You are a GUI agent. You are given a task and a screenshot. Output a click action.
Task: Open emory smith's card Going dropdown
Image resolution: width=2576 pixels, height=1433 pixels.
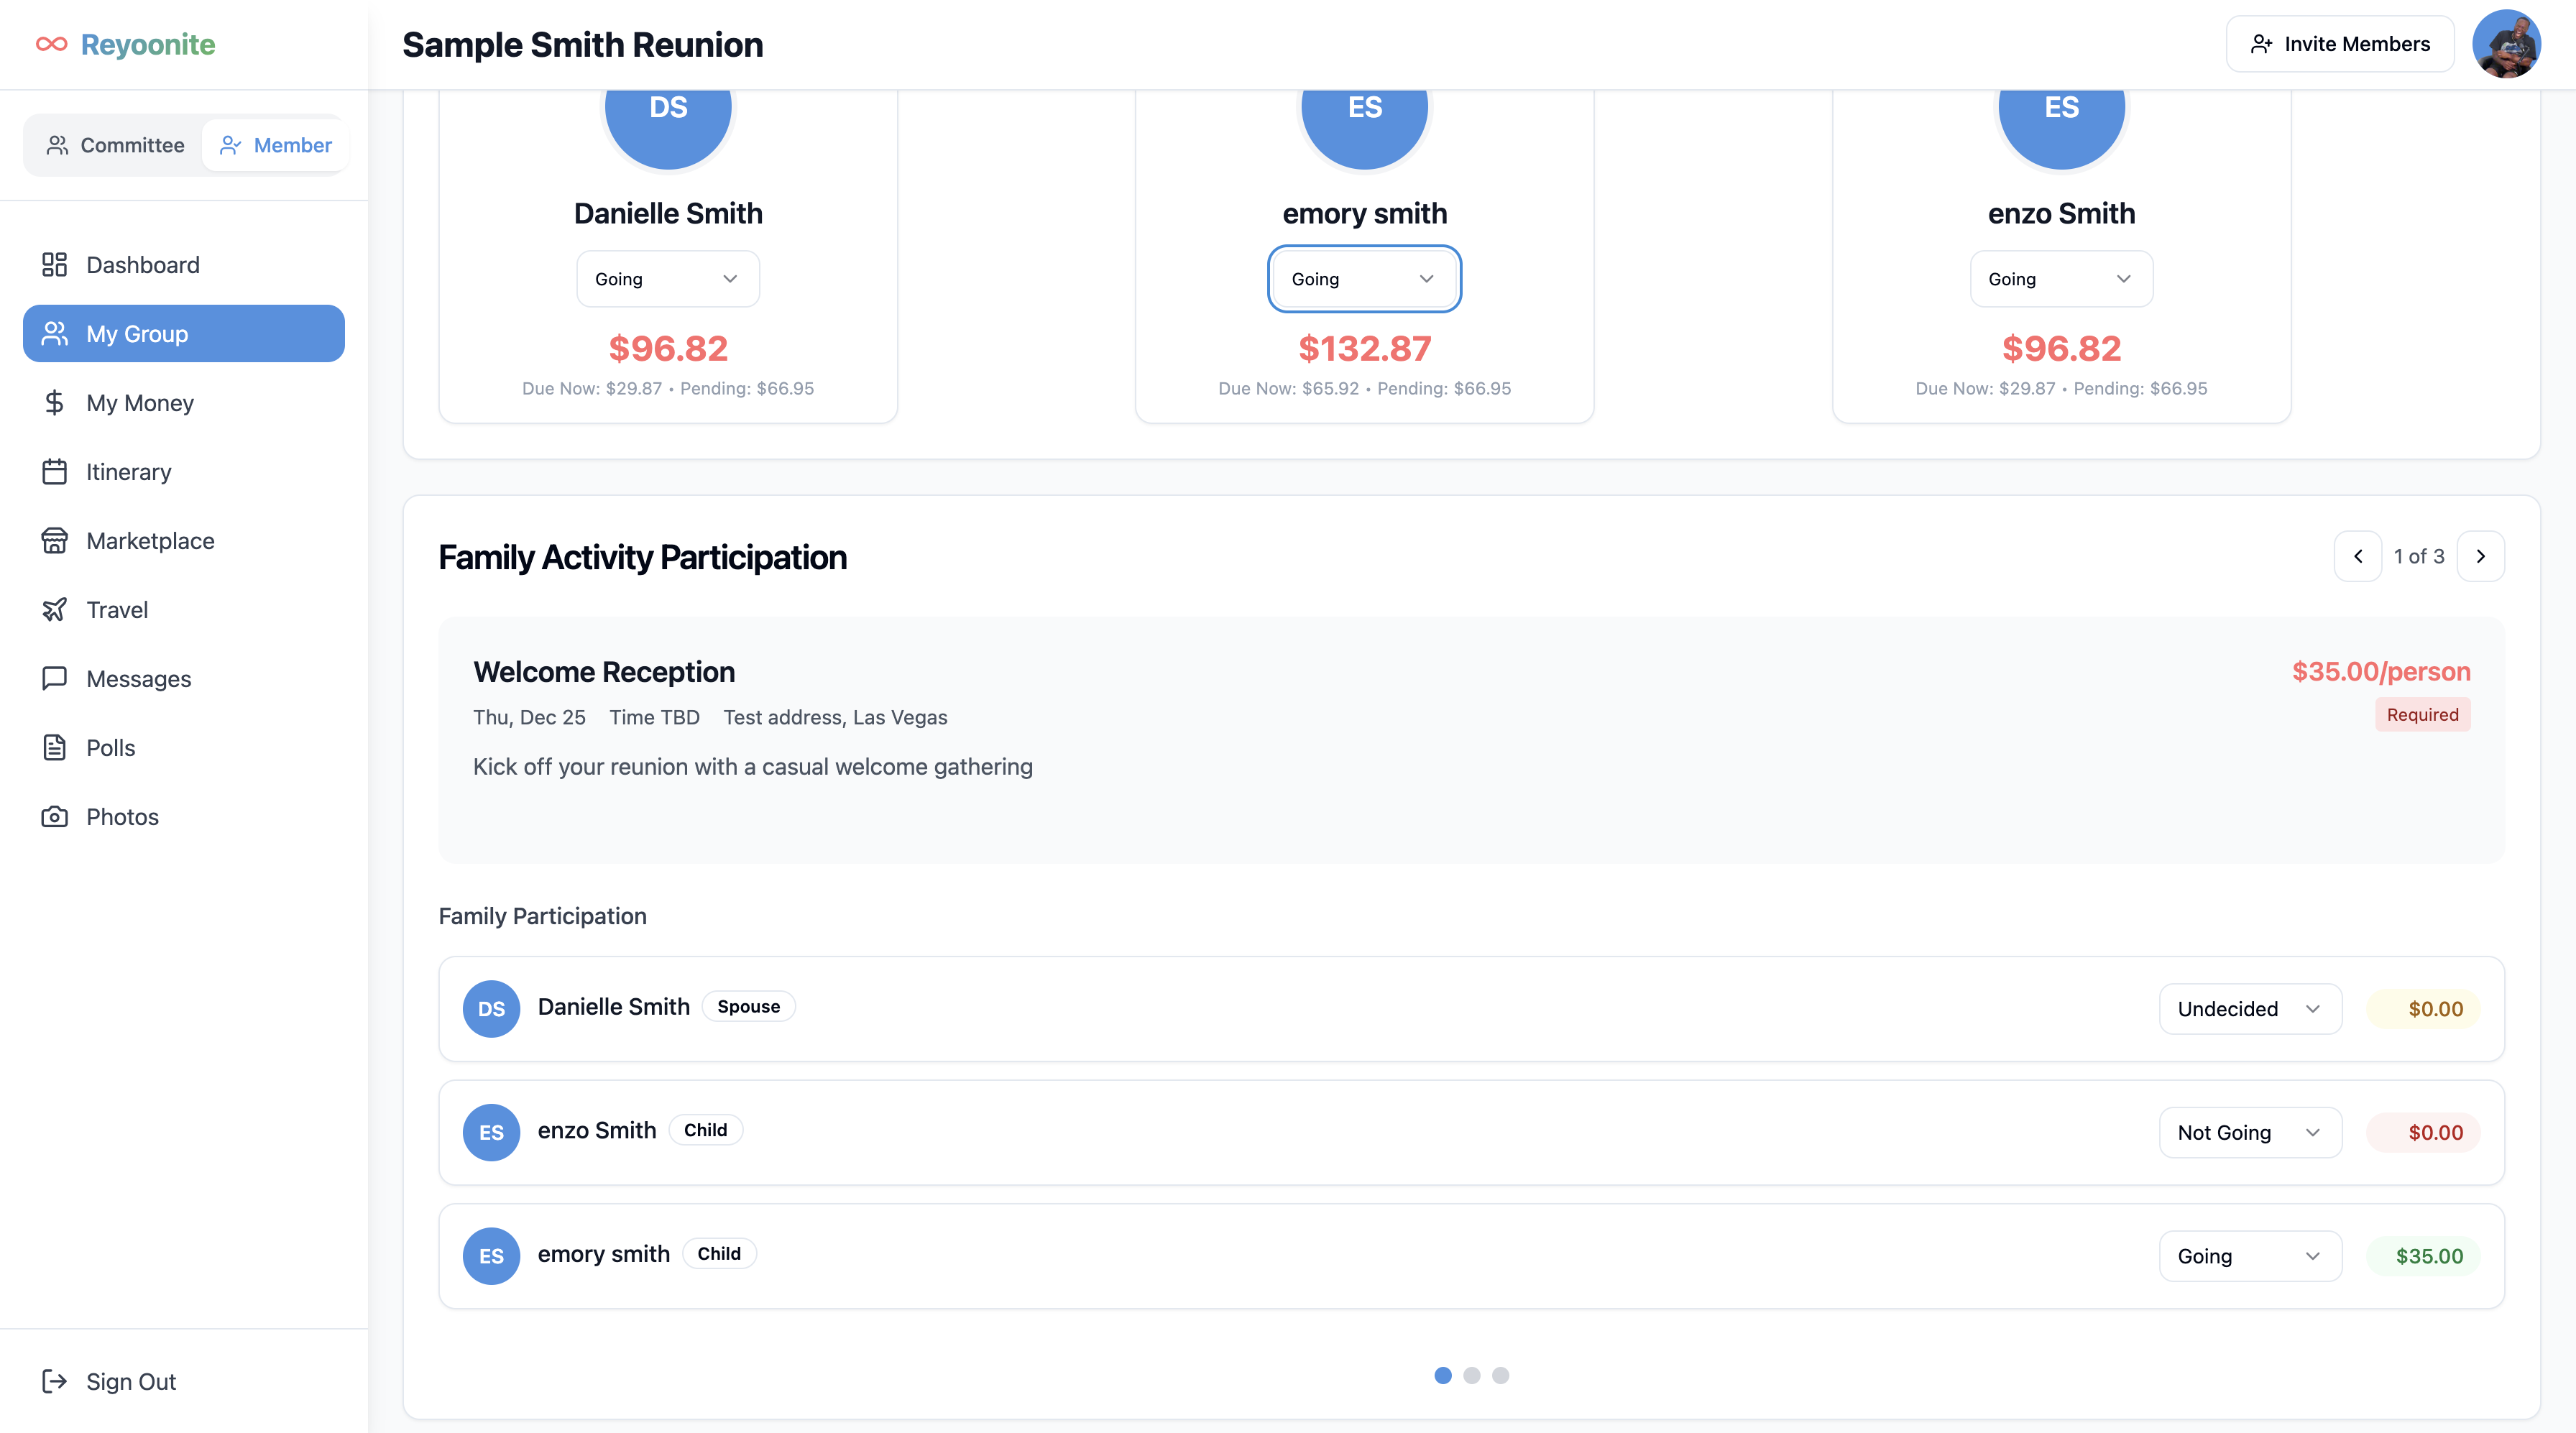(x=1364, y=279)
